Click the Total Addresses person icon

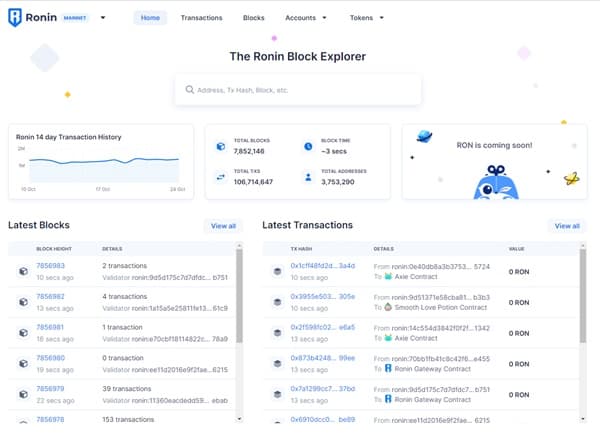click(x=308, y=177)
